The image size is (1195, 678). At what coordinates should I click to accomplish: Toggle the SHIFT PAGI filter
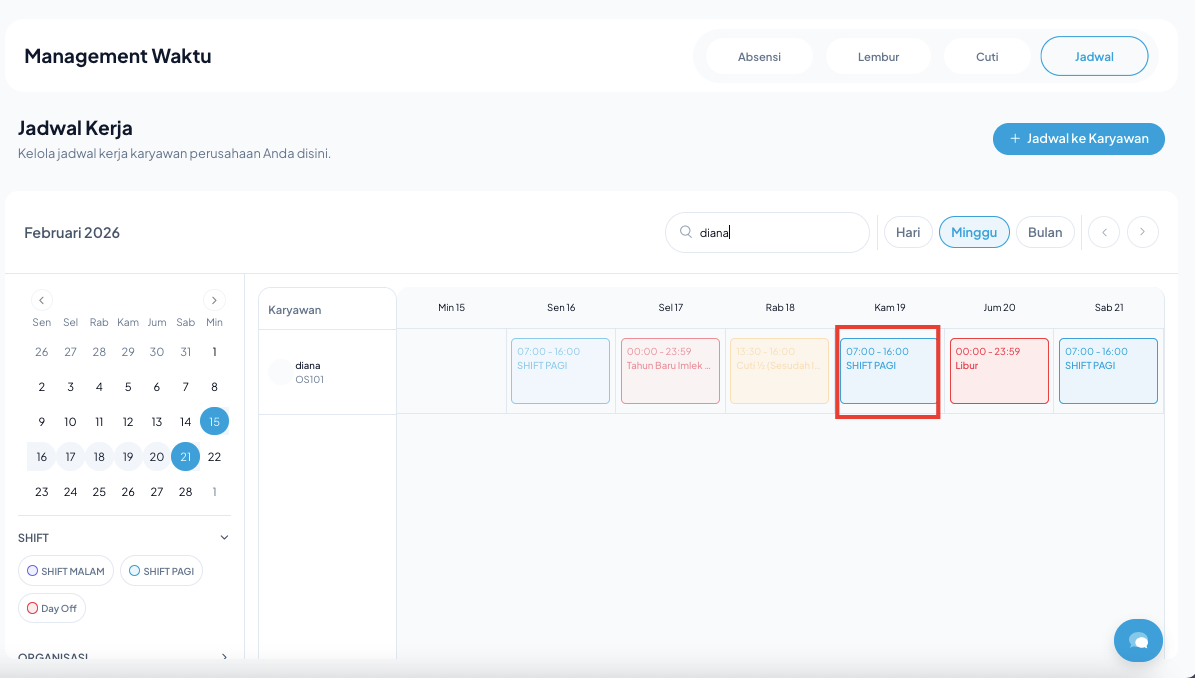point(161,571)
